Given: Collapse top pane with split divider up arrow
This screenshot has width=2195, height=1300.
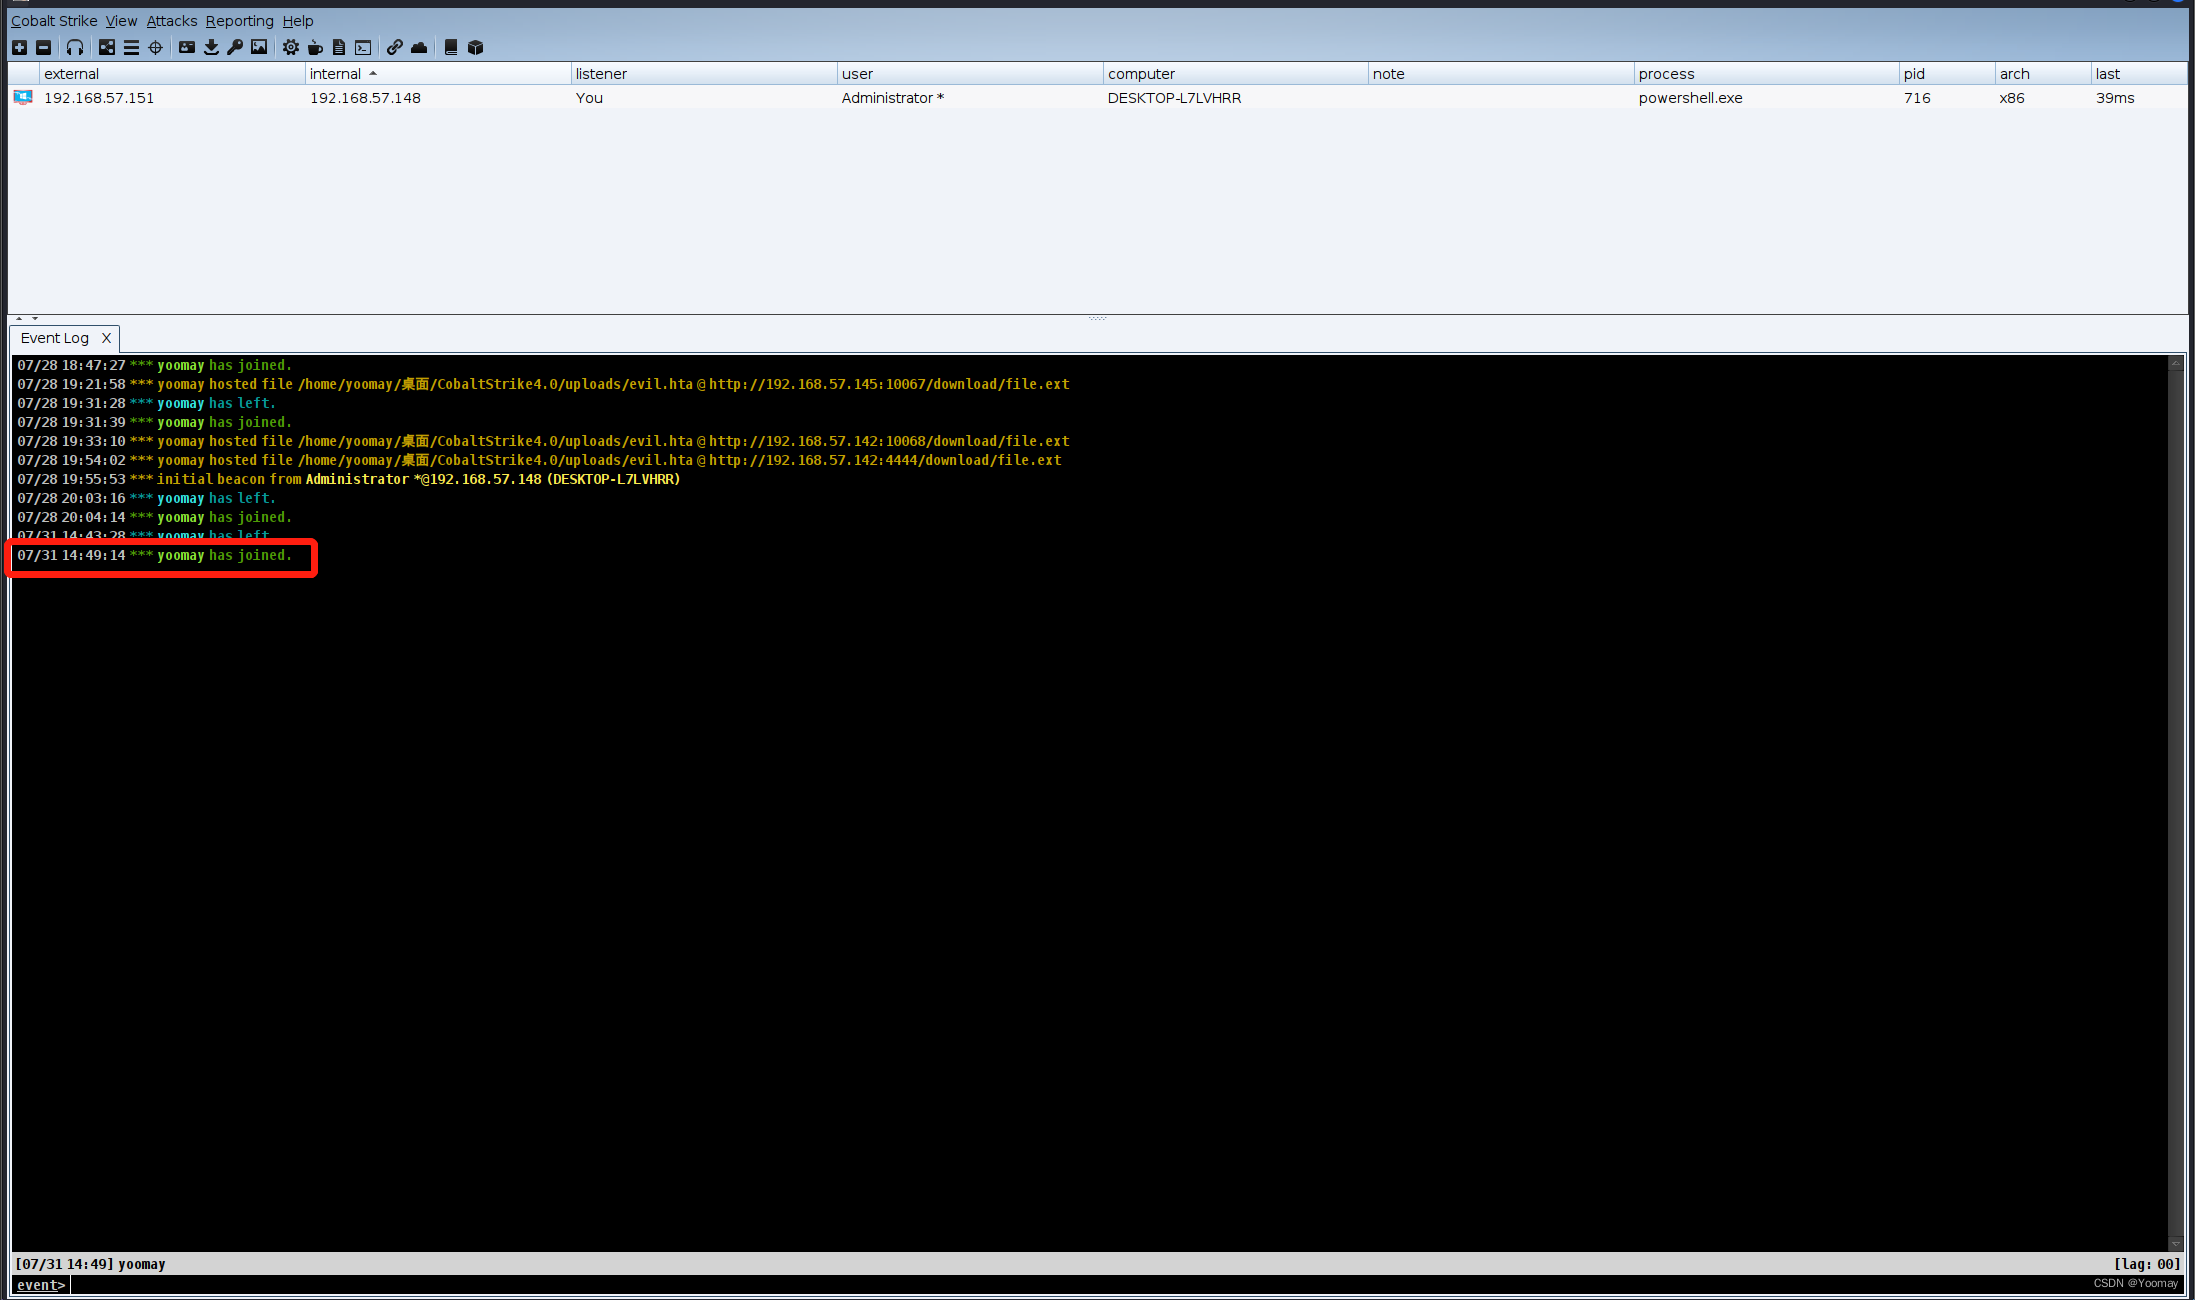Looking at the screenshot, I should [x=19, y=318].
